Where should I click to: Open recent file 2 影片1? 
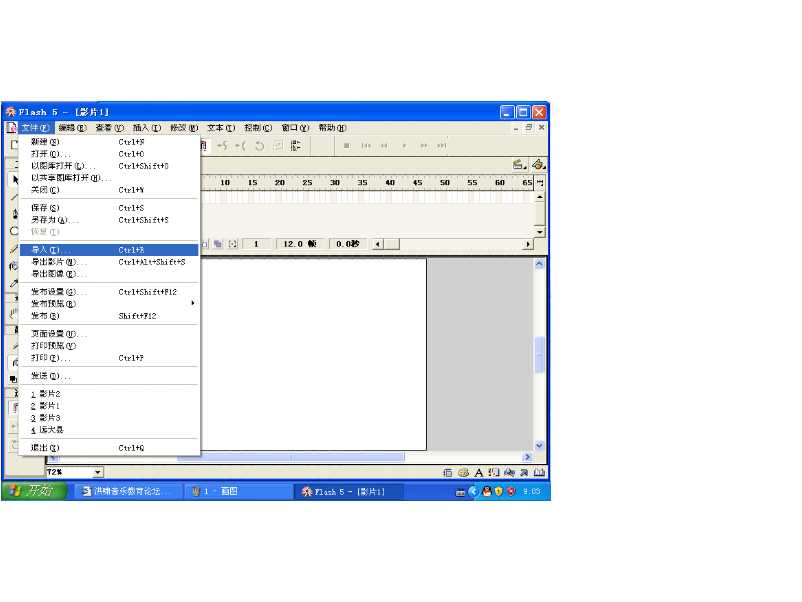click(109, 406)
